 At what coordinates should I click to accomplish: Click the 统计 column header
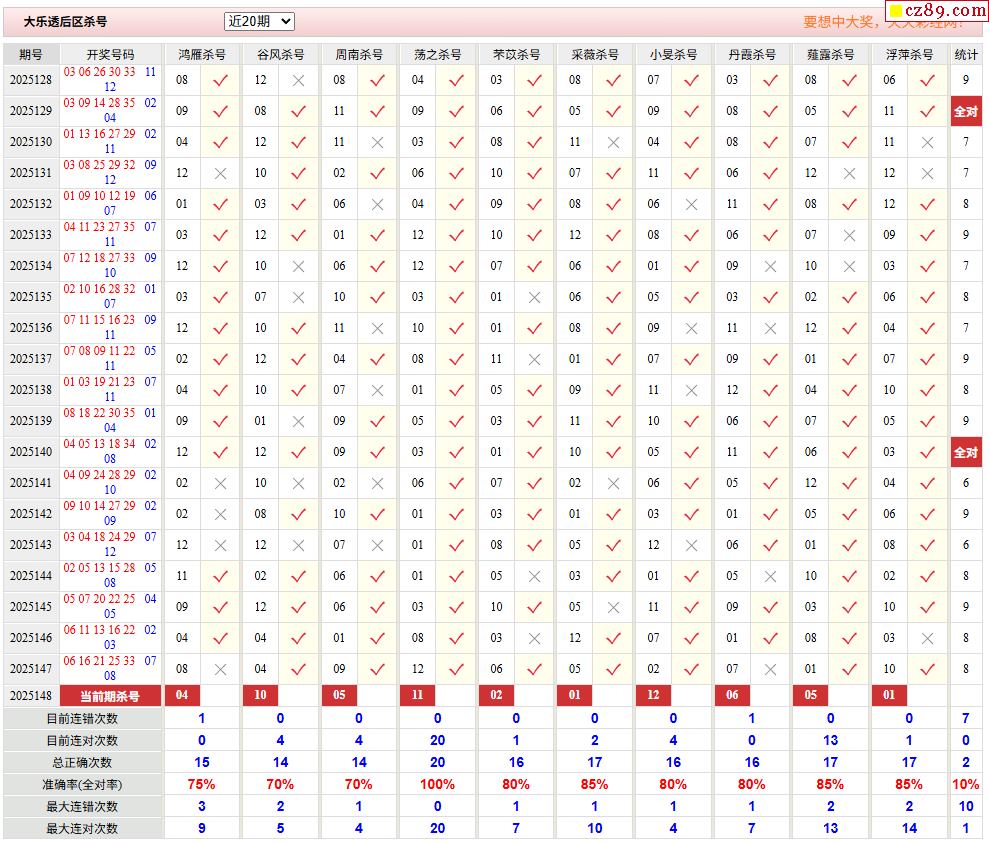[x=965, y=54]
